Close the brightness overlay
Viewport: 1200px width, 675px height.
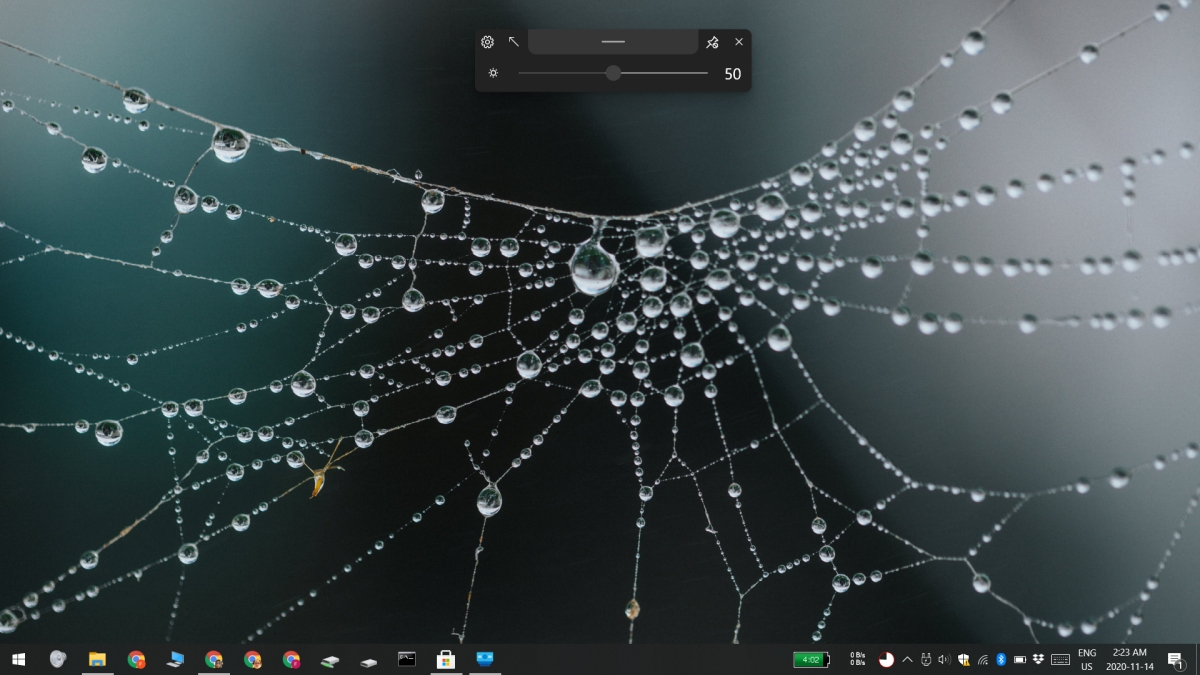pos(738,42)
